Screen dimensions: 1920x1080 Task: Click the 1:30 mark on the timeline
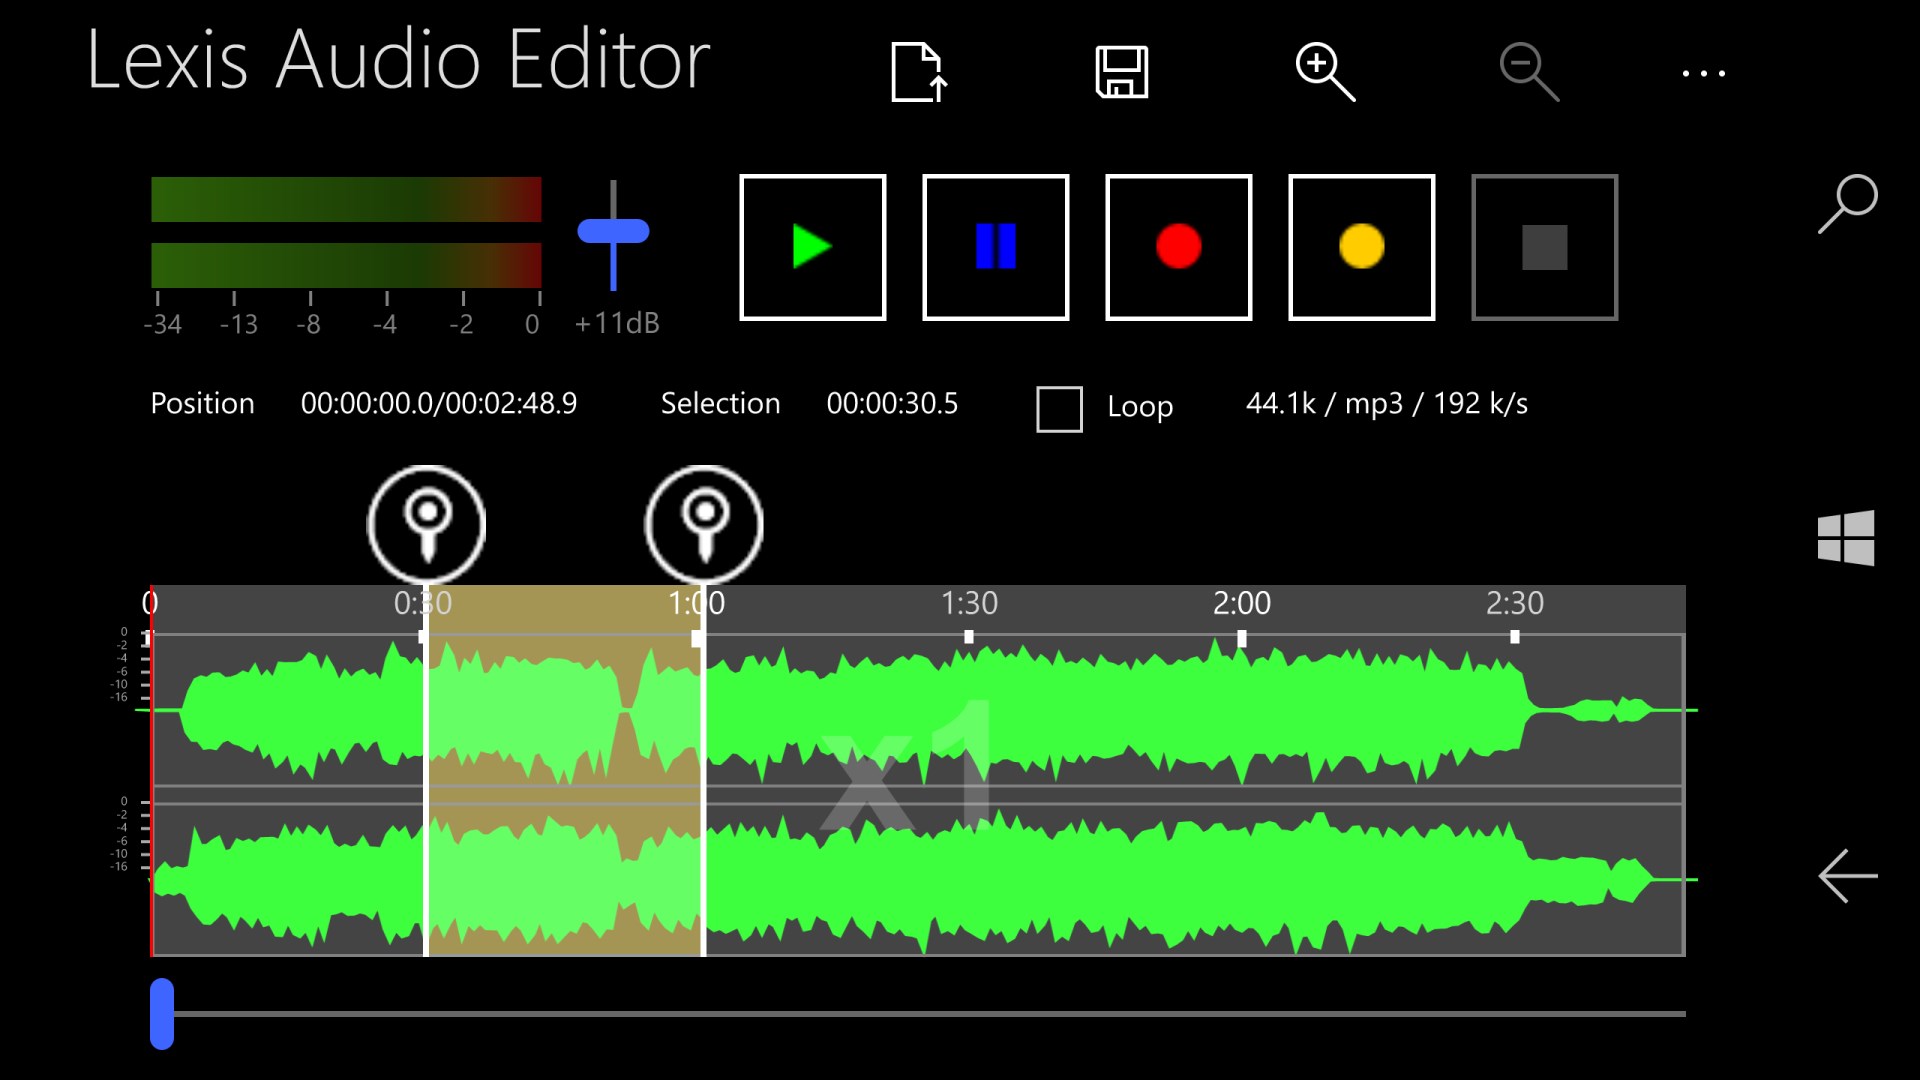[x=971, y=603]
